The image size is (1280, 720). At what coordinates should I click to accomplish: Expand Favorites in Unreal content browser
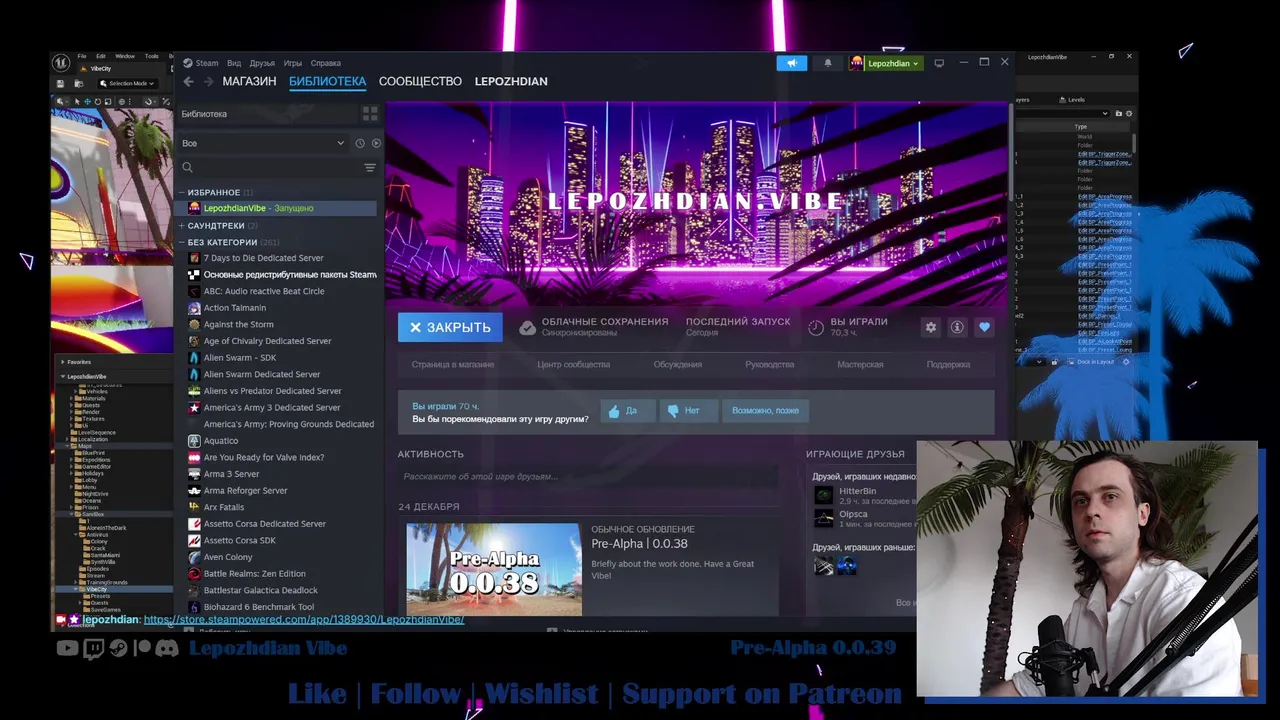(63, 362)
